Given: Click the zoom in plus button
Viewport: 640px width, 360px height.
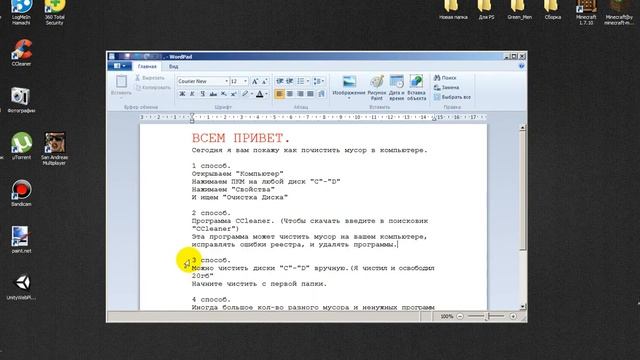Looking at the screenshot, I should coord(513,316).
